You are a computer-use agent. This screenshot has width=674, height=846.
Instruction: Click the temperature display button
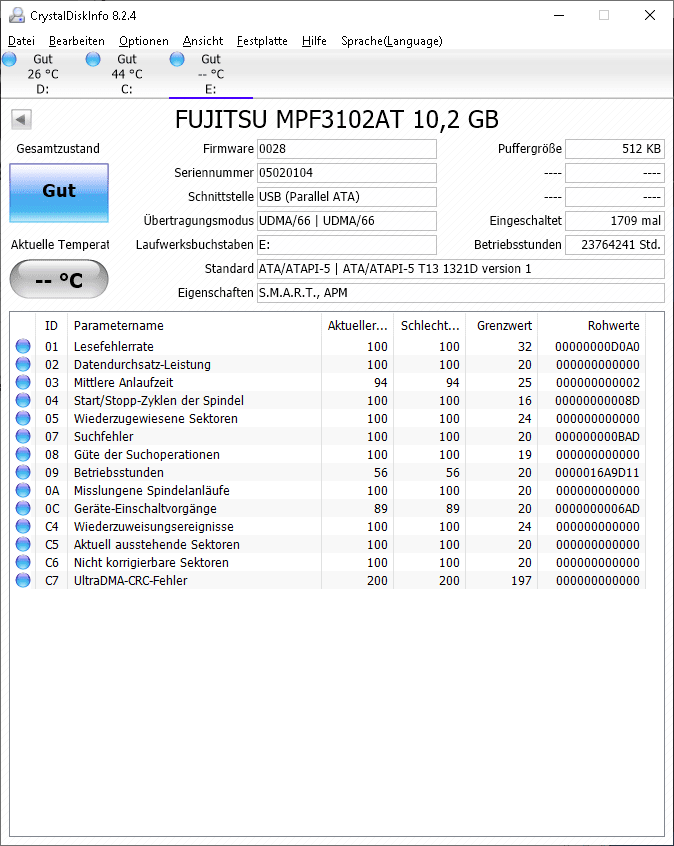(59, 279)
